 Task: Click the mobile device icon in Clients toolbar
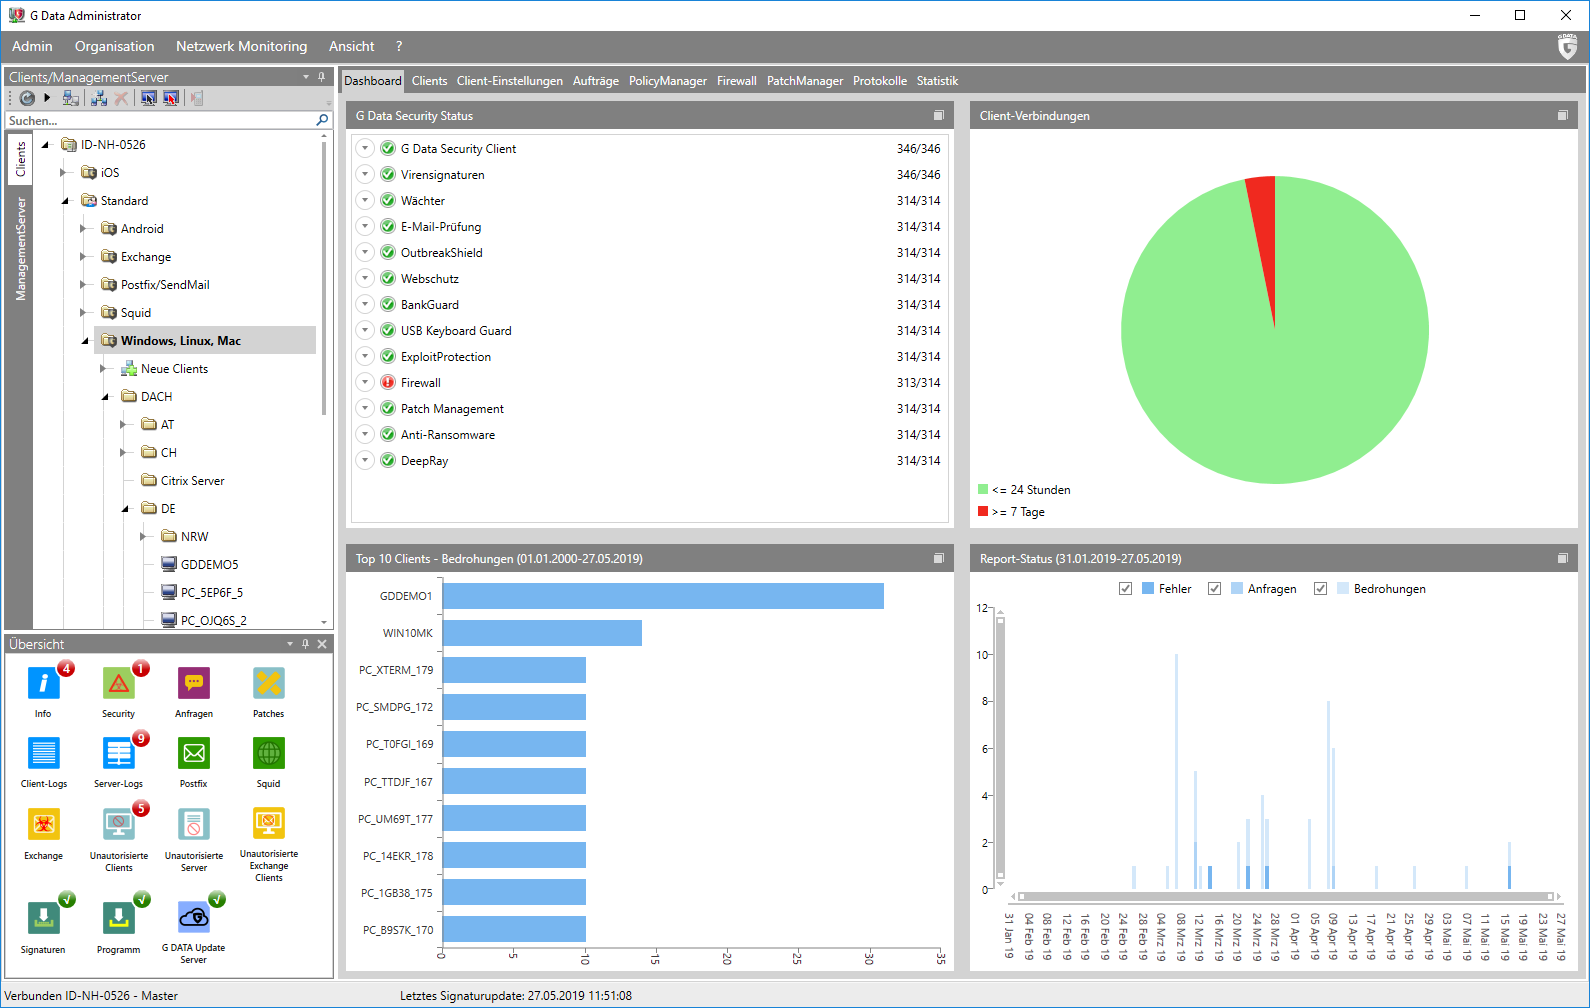(197, 98)
